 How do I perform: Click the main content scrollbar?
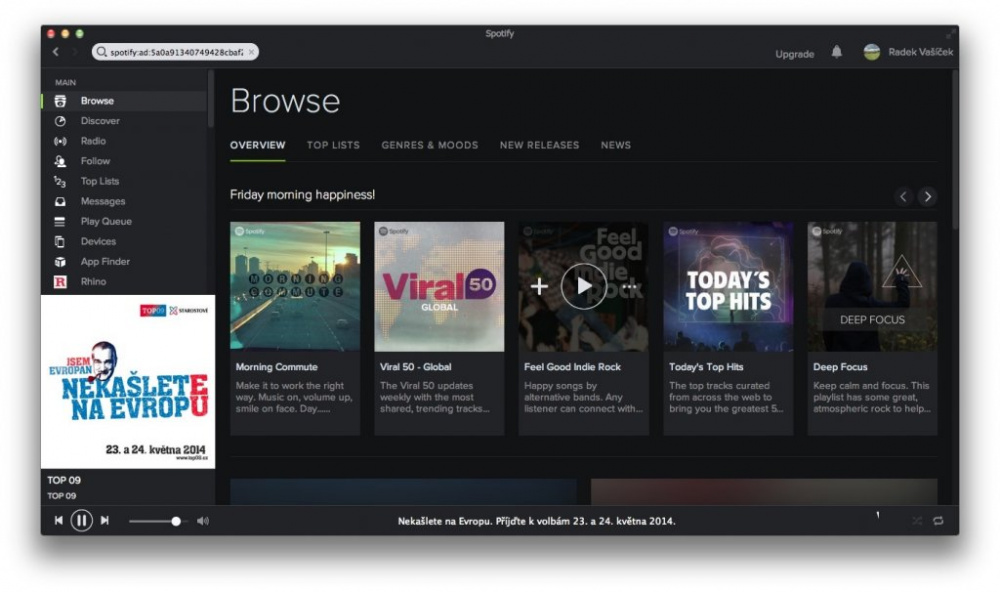(x=955, y=150)
